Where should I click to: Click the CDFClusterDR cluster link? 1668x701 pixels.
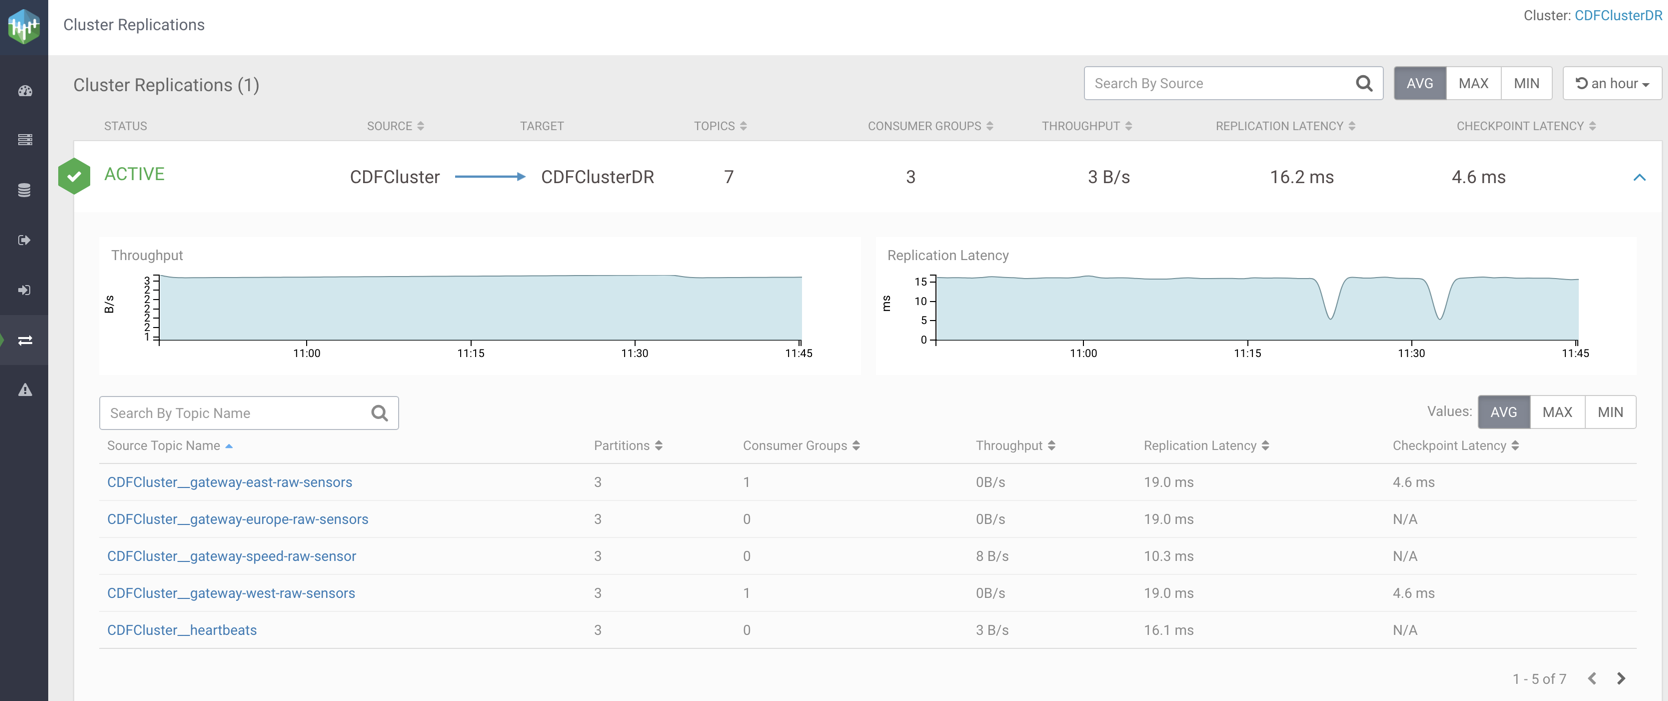[x=1618, y=16]
